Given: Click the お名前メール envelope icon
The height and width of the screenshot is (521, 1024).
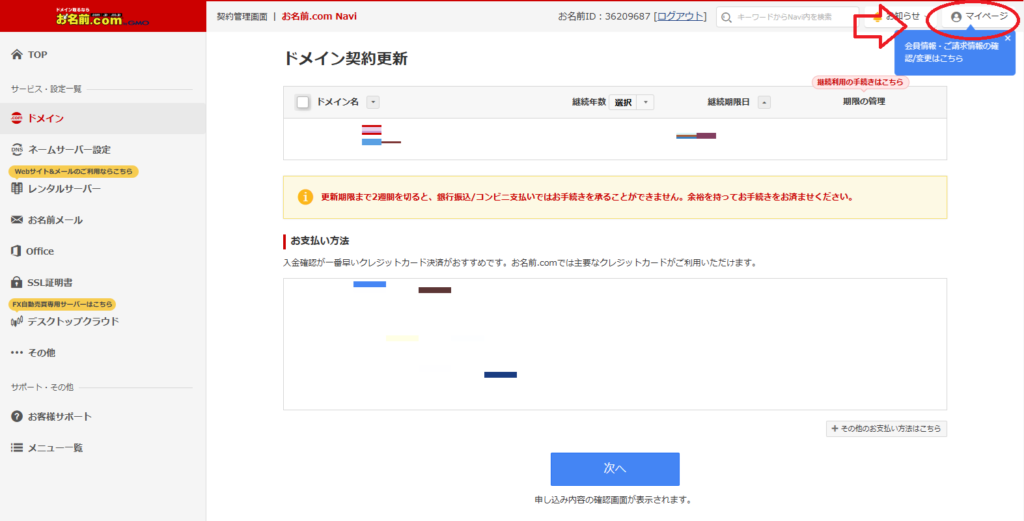Looking at the screenshot, I should pos(17,220).
